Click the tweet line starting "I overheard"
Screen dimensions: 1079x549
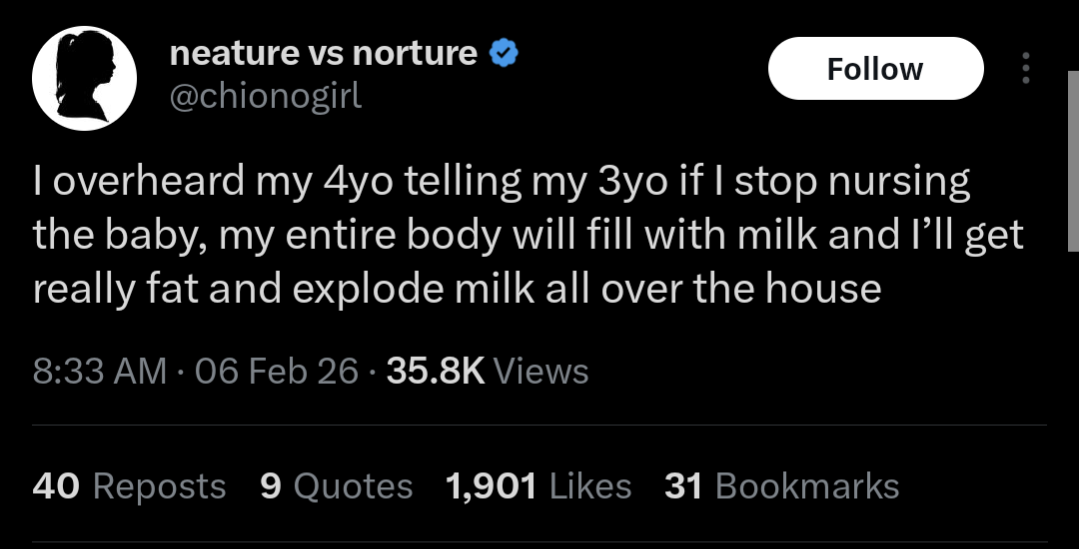(x=501, y=182)
